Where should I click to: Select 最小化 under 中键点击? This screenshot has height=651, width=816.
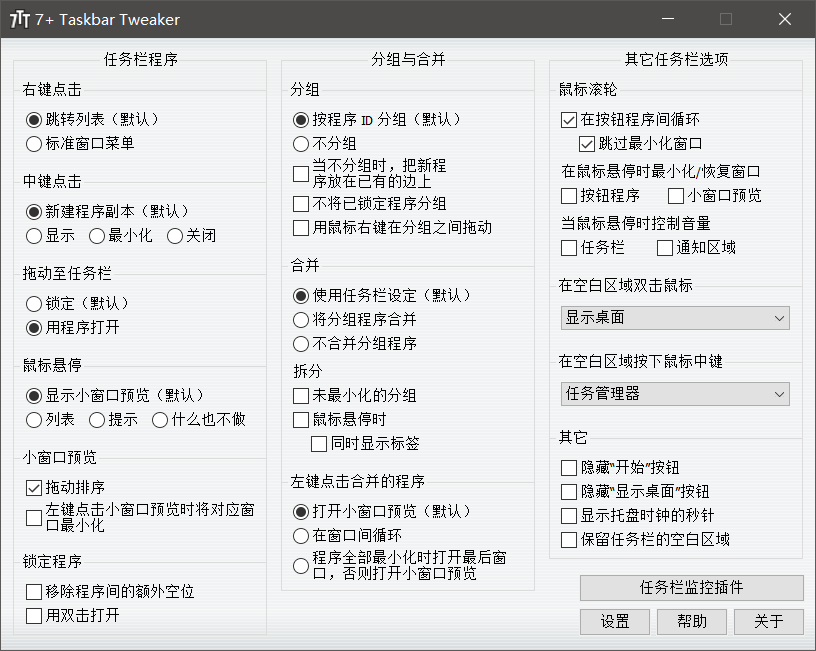point(97,236)
